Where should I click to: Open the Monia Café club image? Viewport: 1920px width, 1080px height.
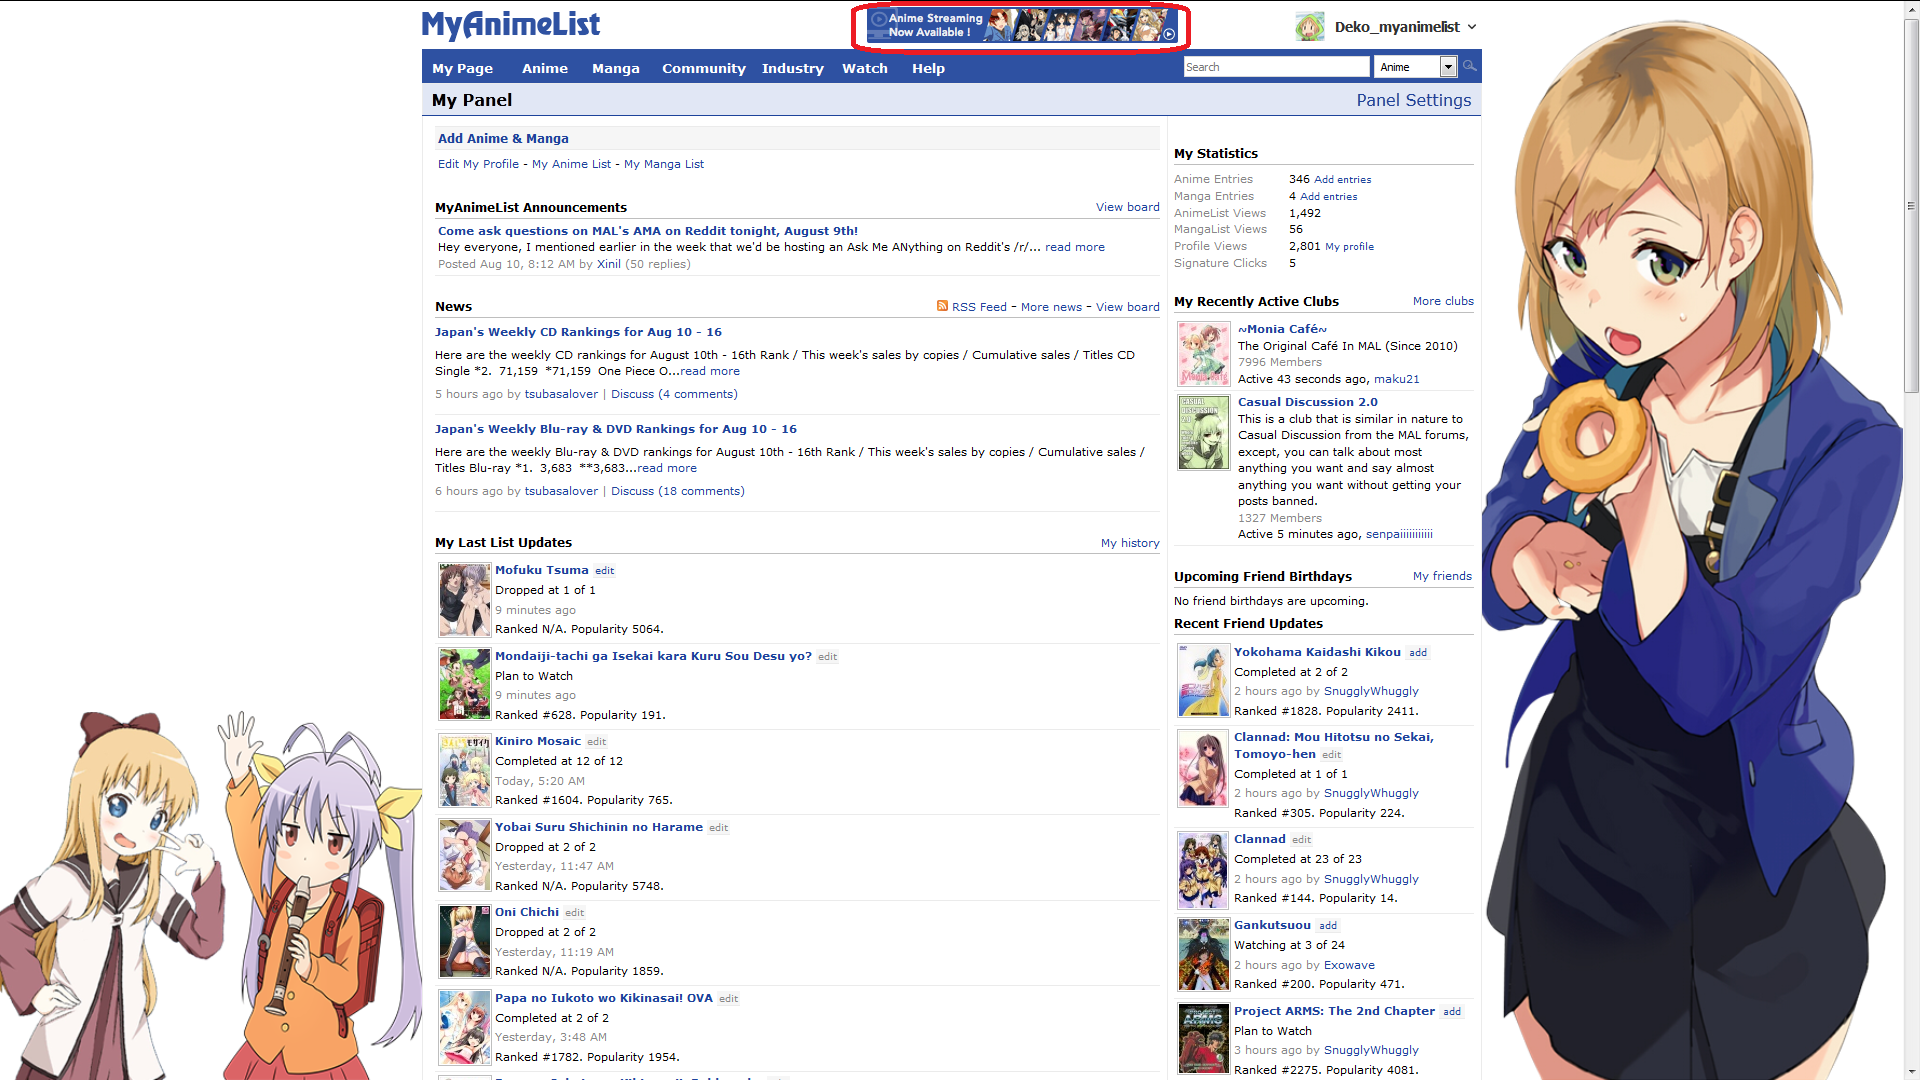coord(1203,354)
